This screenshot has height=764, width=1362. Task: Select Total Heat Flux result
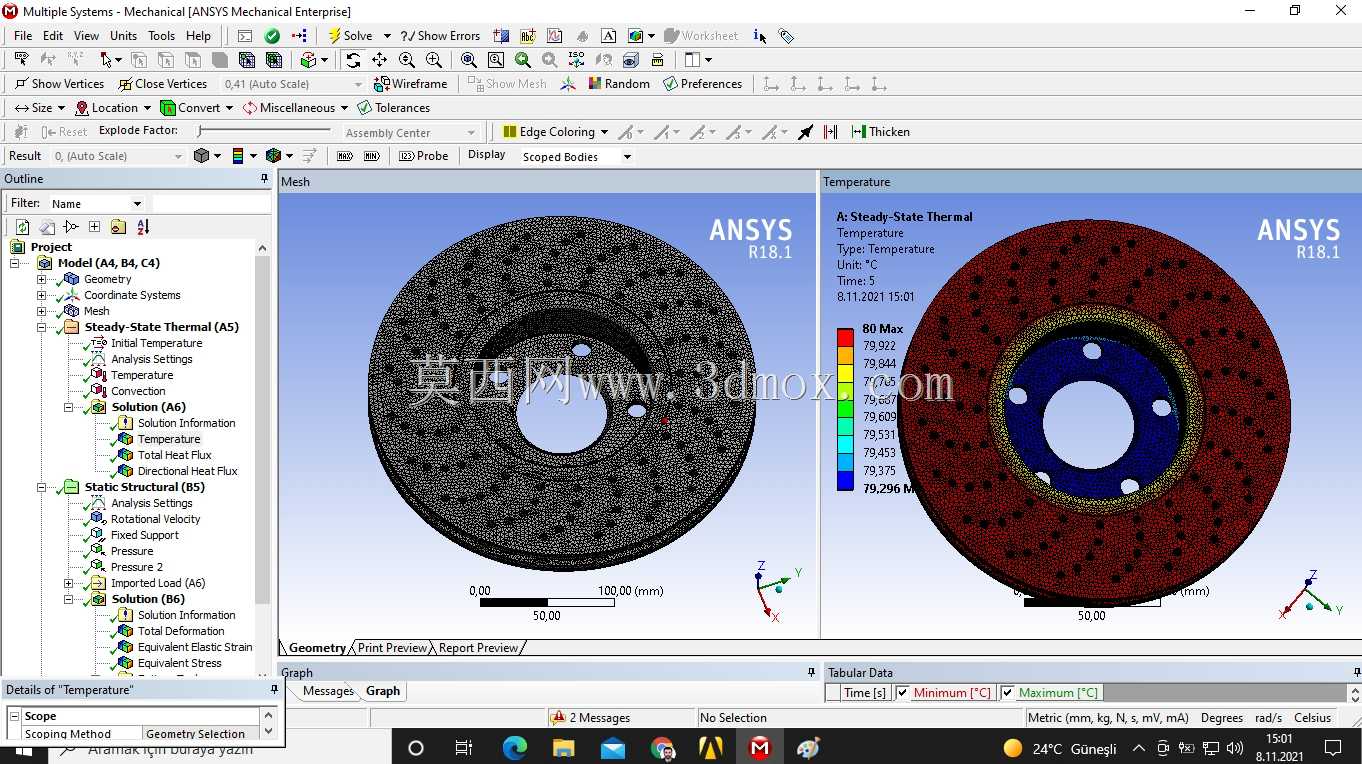(x=175, y=455)
